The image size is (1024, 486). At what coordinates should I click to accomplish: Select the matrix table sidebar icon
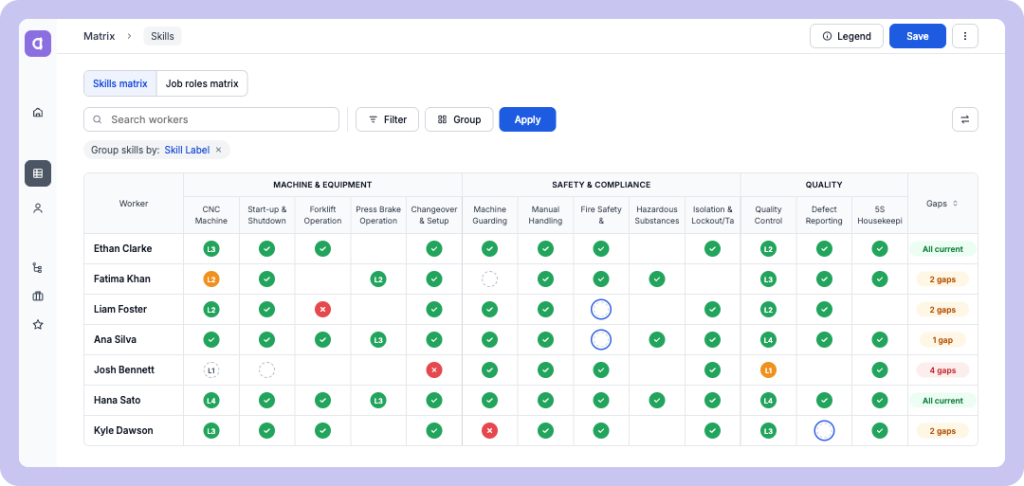(x=38, y=173)
